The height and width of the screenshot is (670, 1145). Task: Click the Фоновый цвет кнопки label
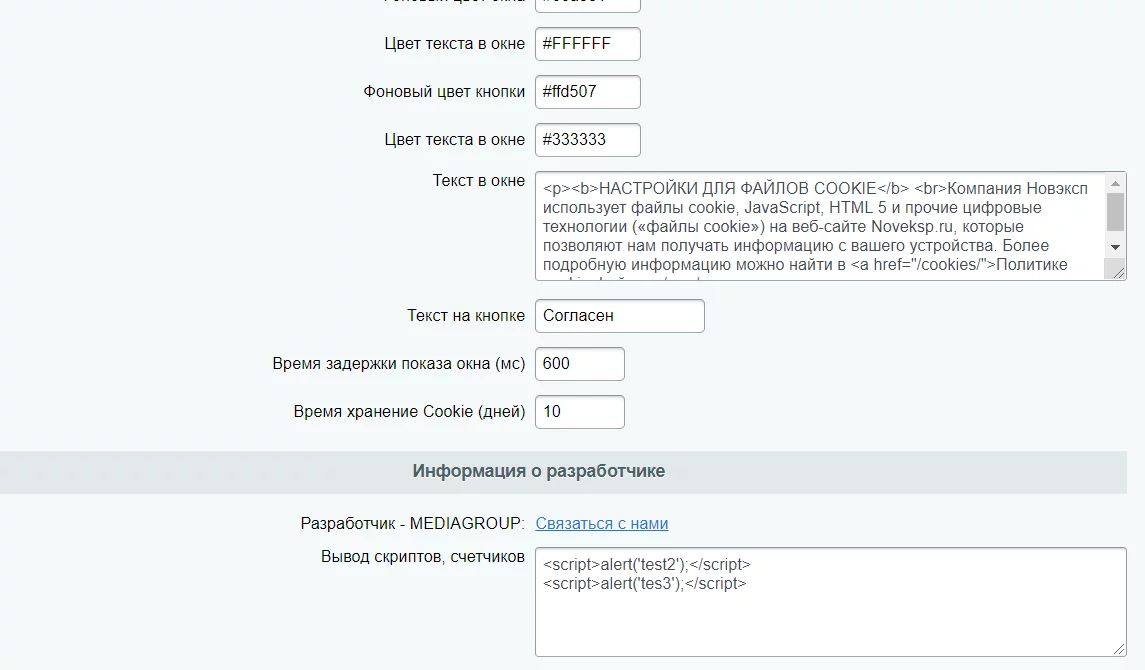(x=444, y=92)
